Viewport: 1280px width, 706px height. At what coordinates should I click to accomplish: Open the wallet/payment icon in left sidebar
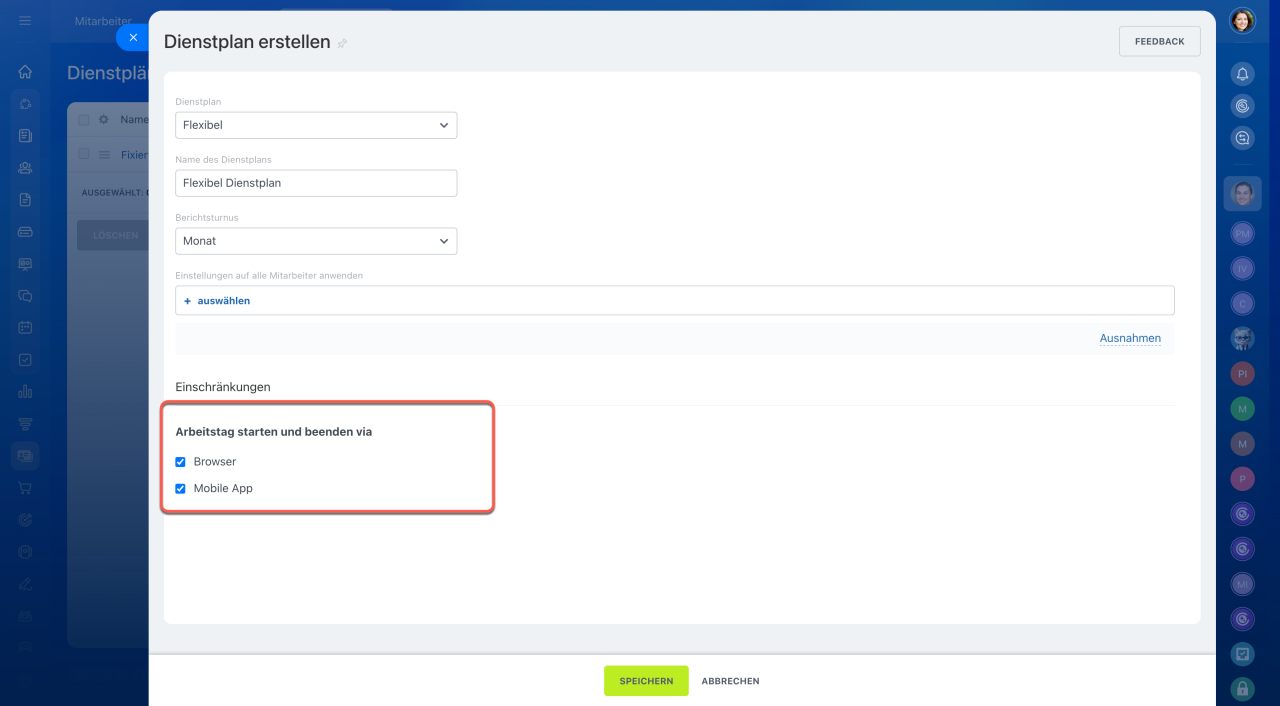point(25,232)
